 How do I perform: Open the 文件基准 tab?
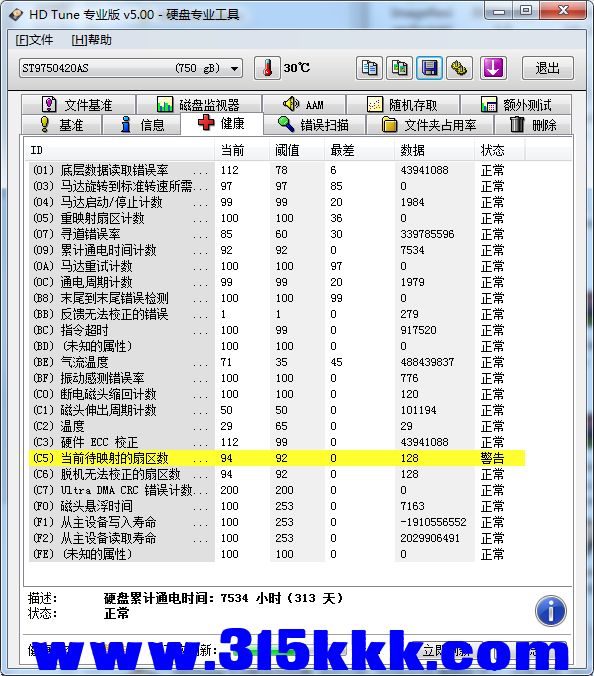point(78,105)
